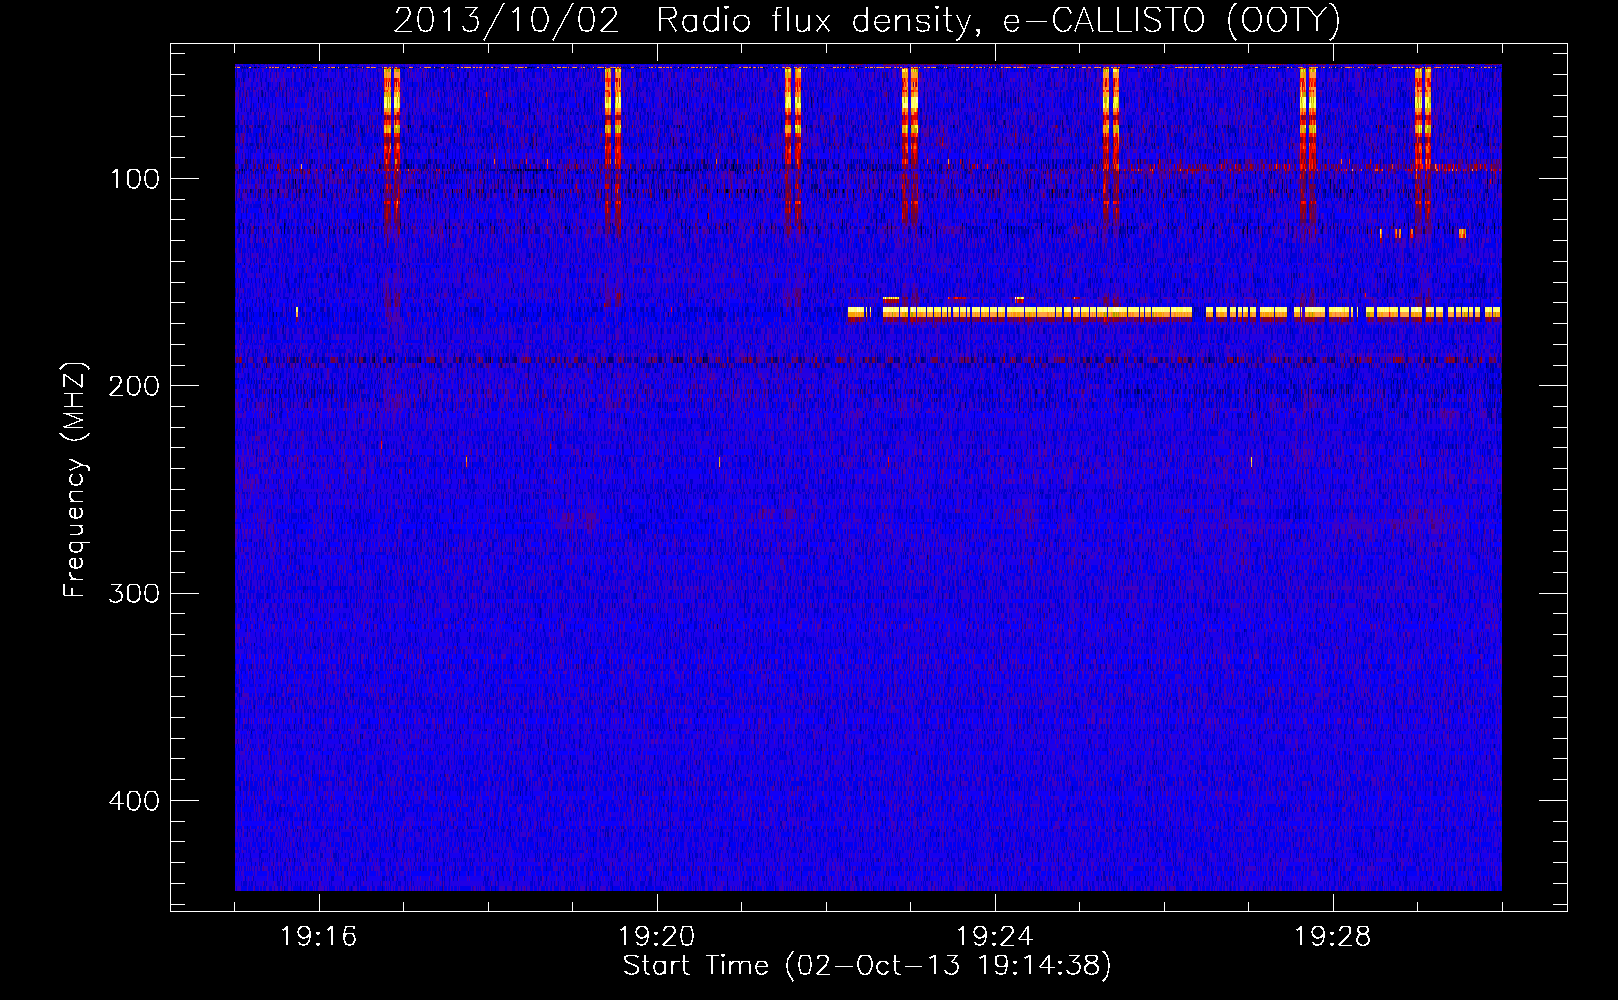Click the 100 frequency tick label

[134, 179]
